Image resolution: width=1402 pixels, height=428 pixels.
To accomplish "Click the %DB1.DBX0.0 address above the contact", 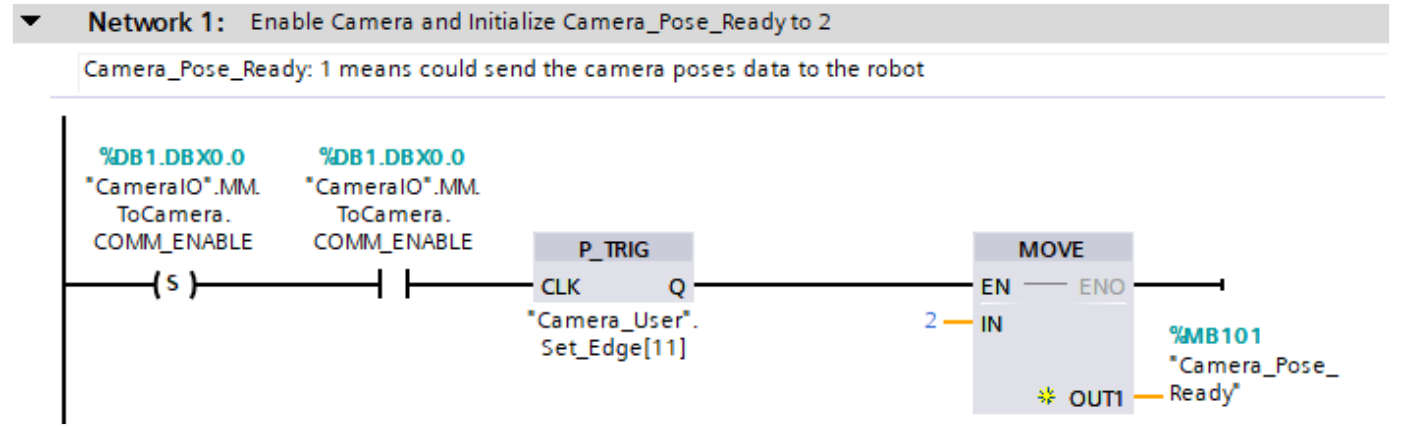I will (392, 158).
